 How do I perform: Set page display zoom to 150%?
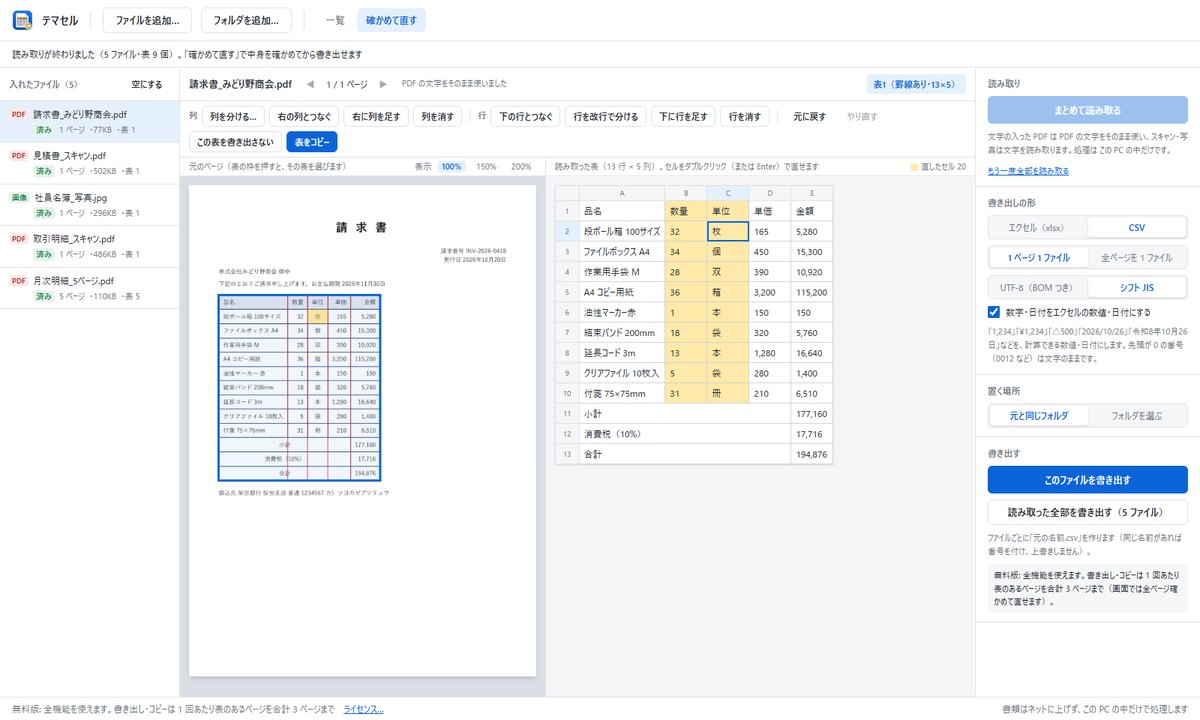tap(485, 166)
